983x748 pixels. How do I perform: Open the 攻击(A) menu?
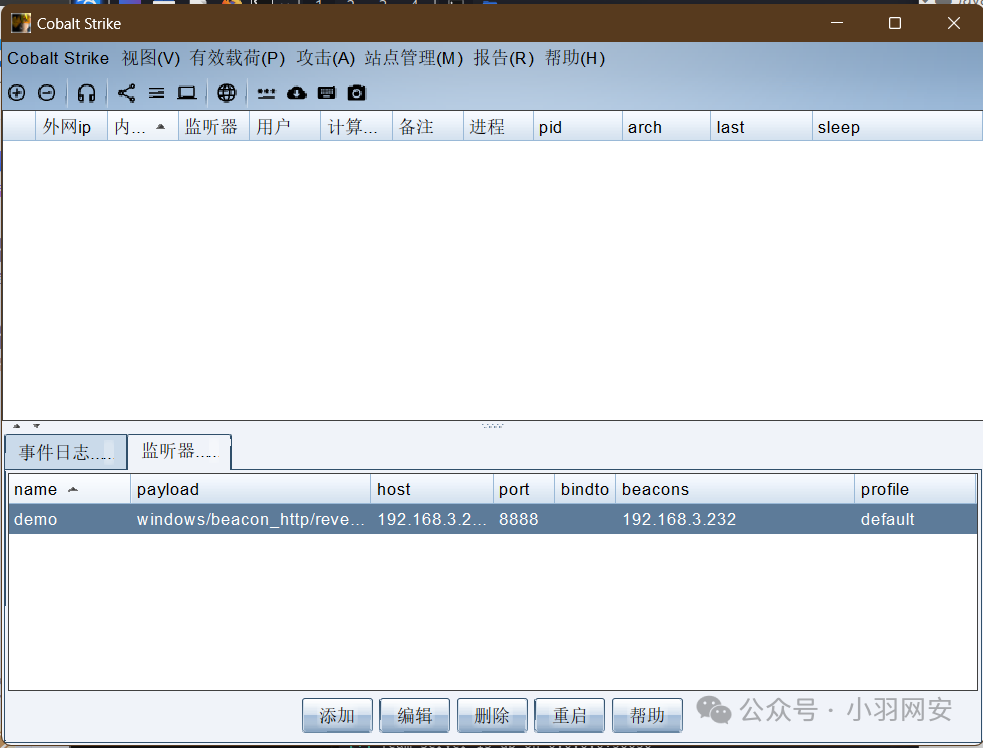click(325, 58)
